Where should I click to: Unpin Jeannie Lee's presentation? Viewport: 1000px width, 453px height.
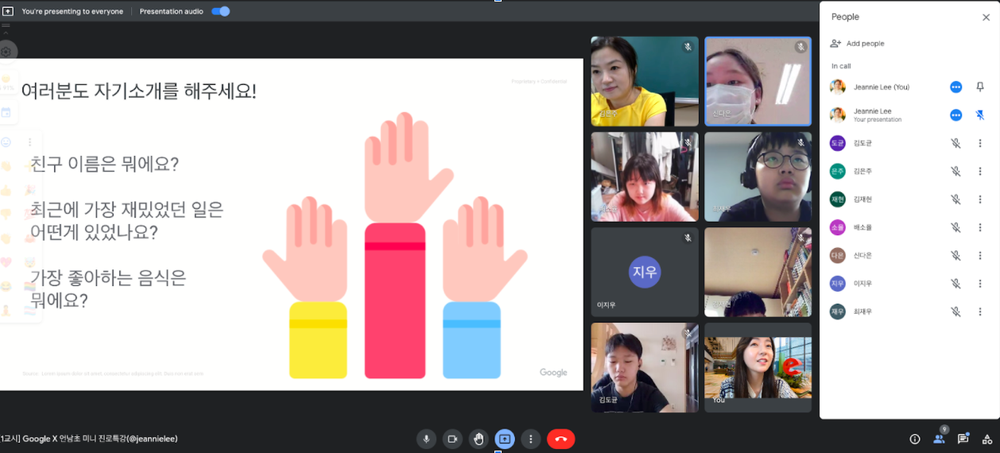pos(980,115)
